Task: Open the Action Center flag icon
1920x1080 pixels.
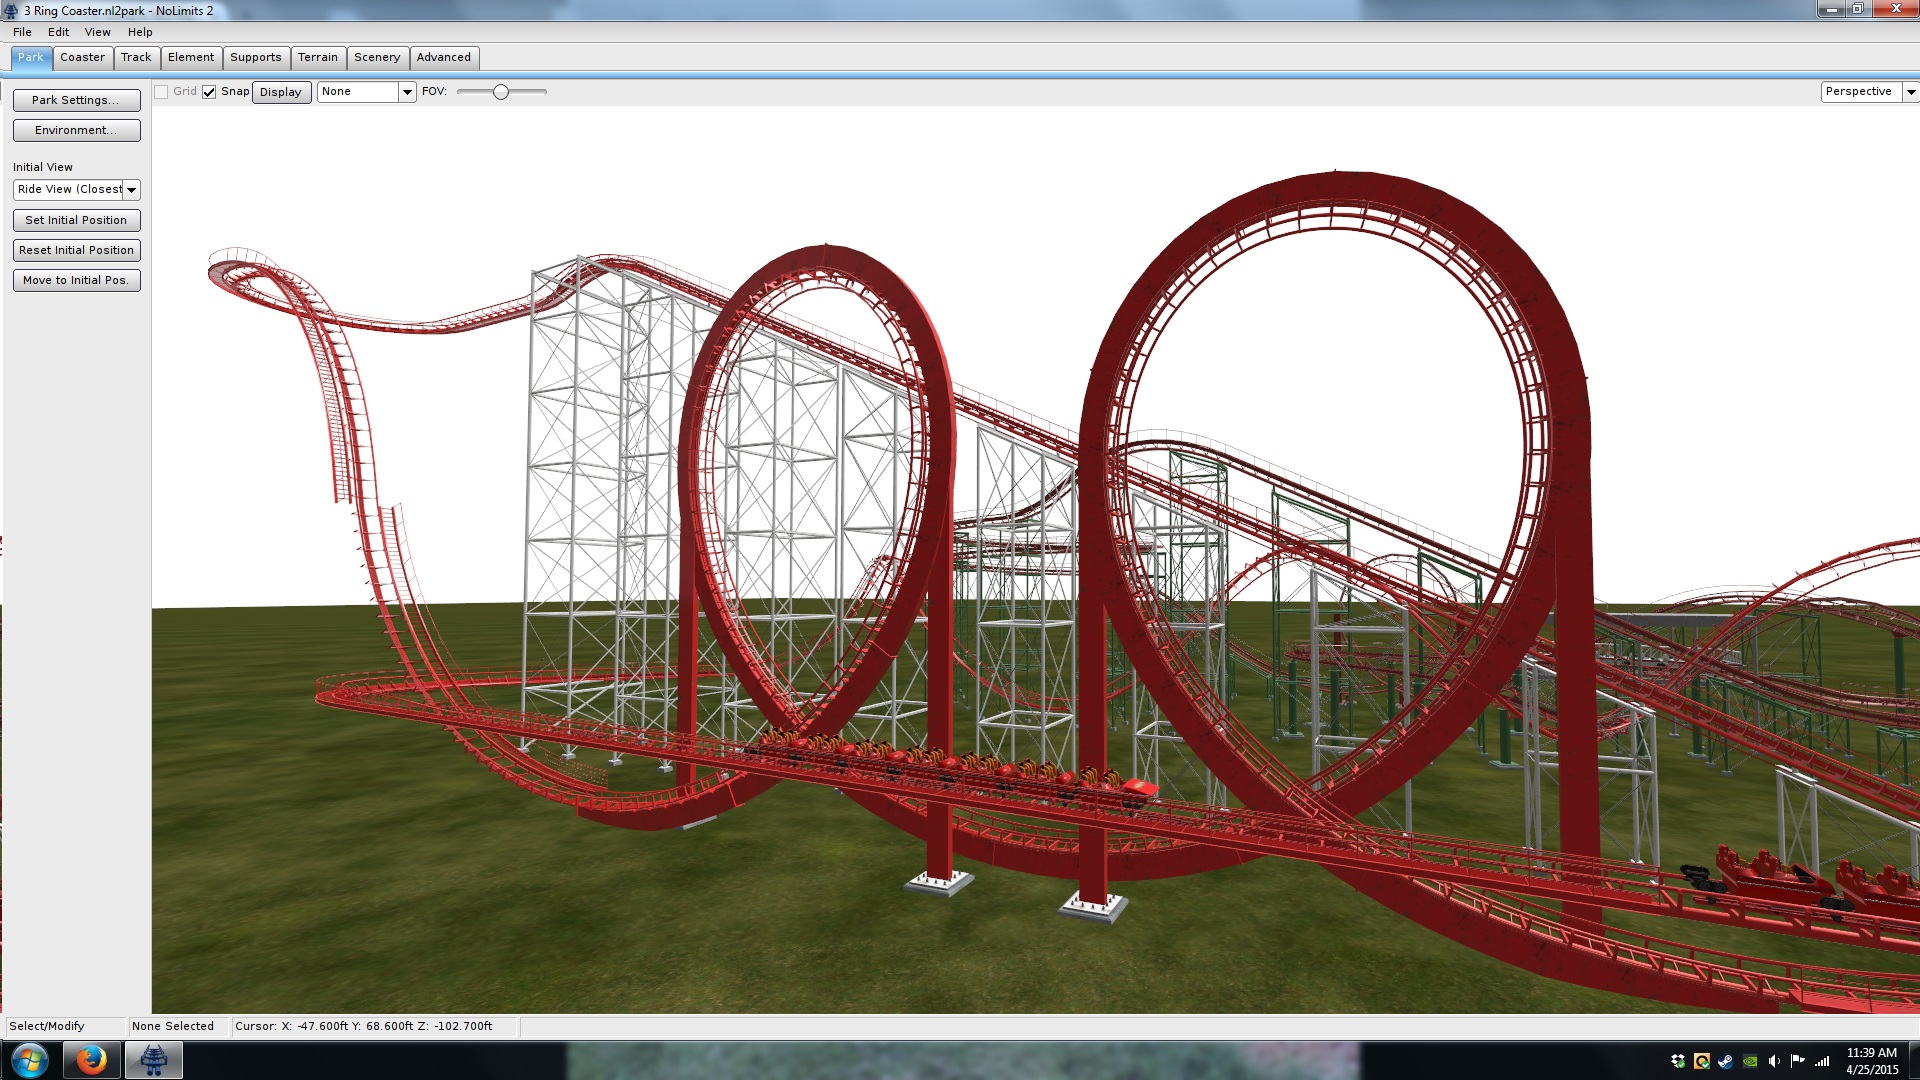Action: point(1798,1061)
